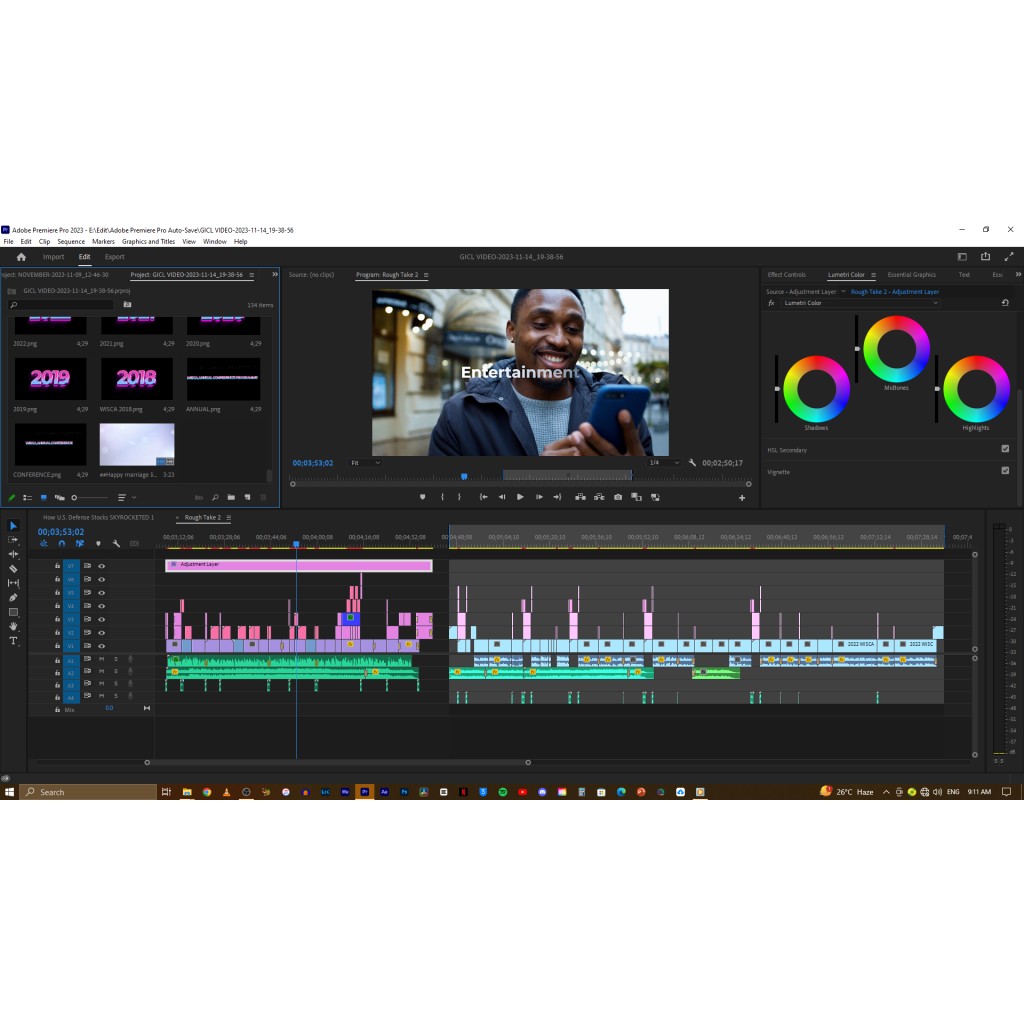Select the Razor tool in the timeline toolbar
Viewport: 1024px width, 1024px height.
14,569
